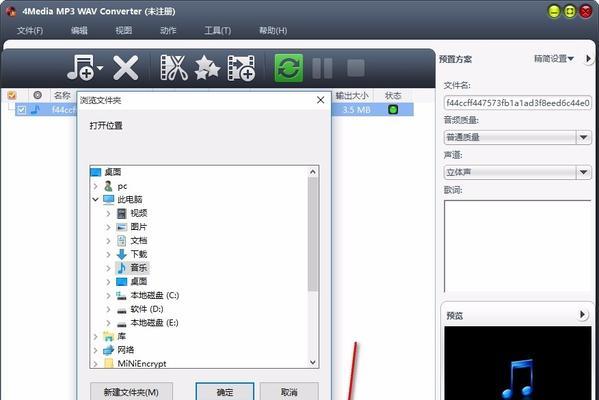Click arrow next to 精简设置

tap(588, 59)
